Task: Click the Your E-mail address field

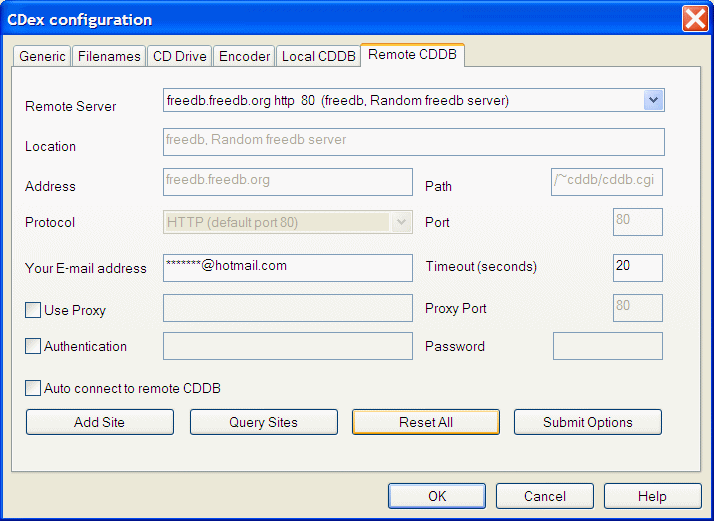Action: (288, 267)
